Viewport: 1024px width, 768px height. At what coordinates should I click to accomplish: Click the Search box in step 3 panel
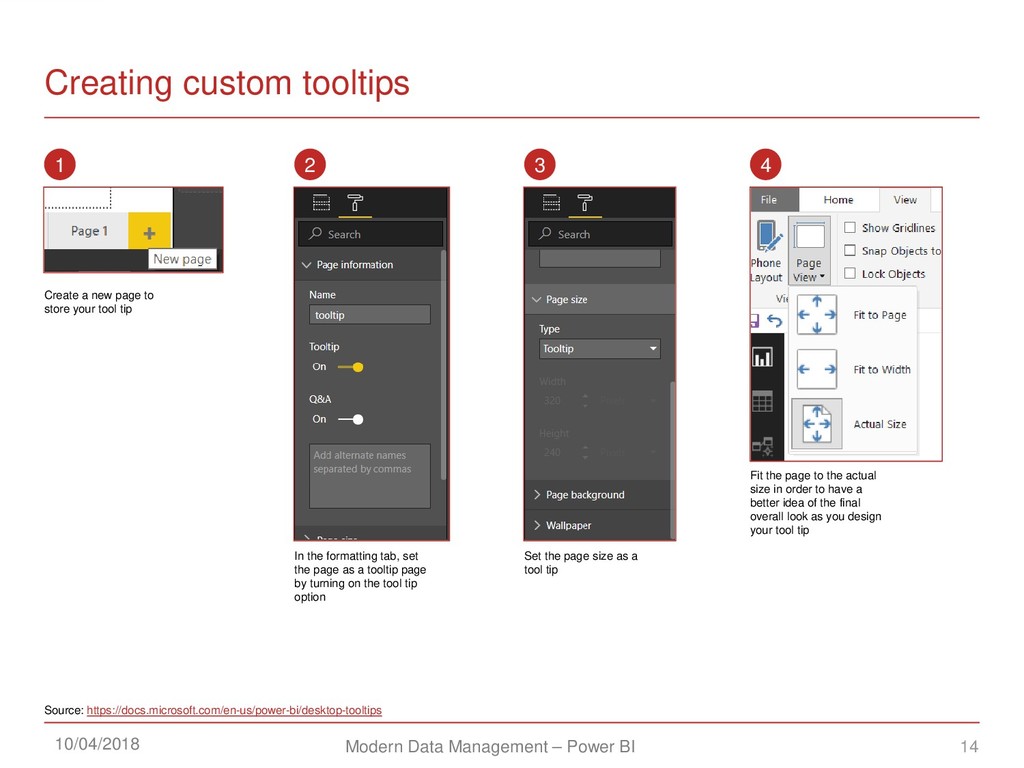600,234
